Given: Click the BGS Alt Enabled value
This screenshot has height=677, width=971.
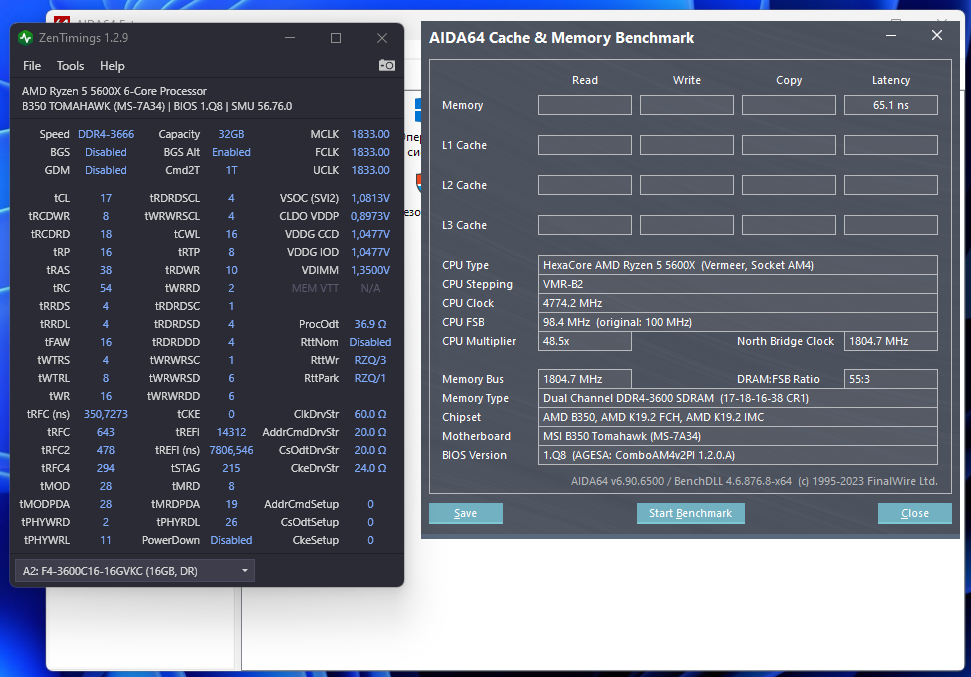Looking at the screenshot, I should click(231, 152).
